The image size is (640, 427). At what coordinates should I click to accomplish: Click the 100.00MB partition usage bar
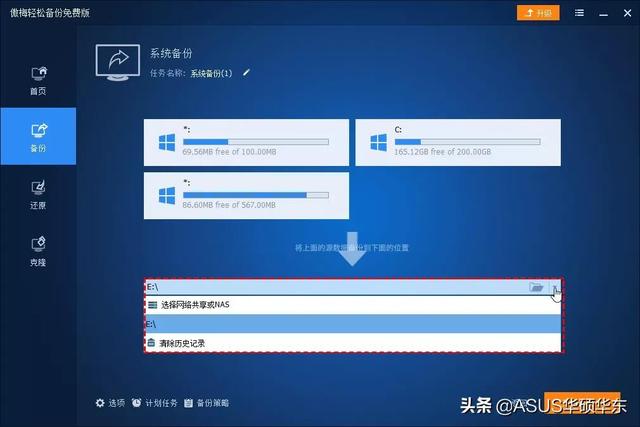point(256,142)
